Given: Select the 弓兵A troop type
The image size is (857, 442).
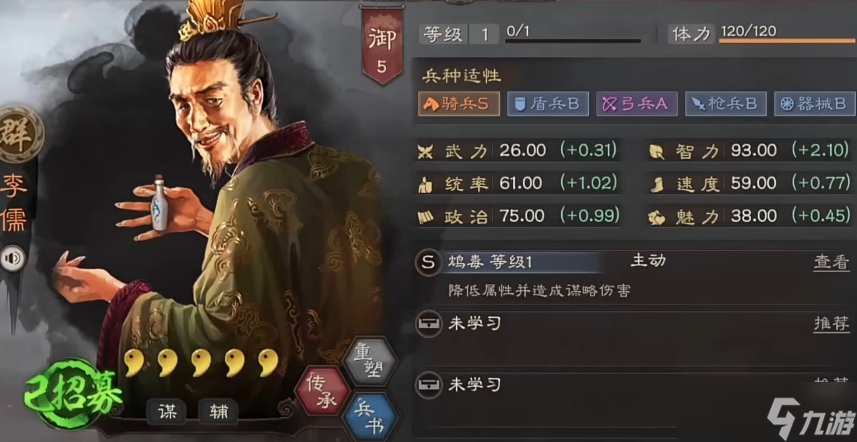Looking at the screenshot, I should click(x=637, y=104).
